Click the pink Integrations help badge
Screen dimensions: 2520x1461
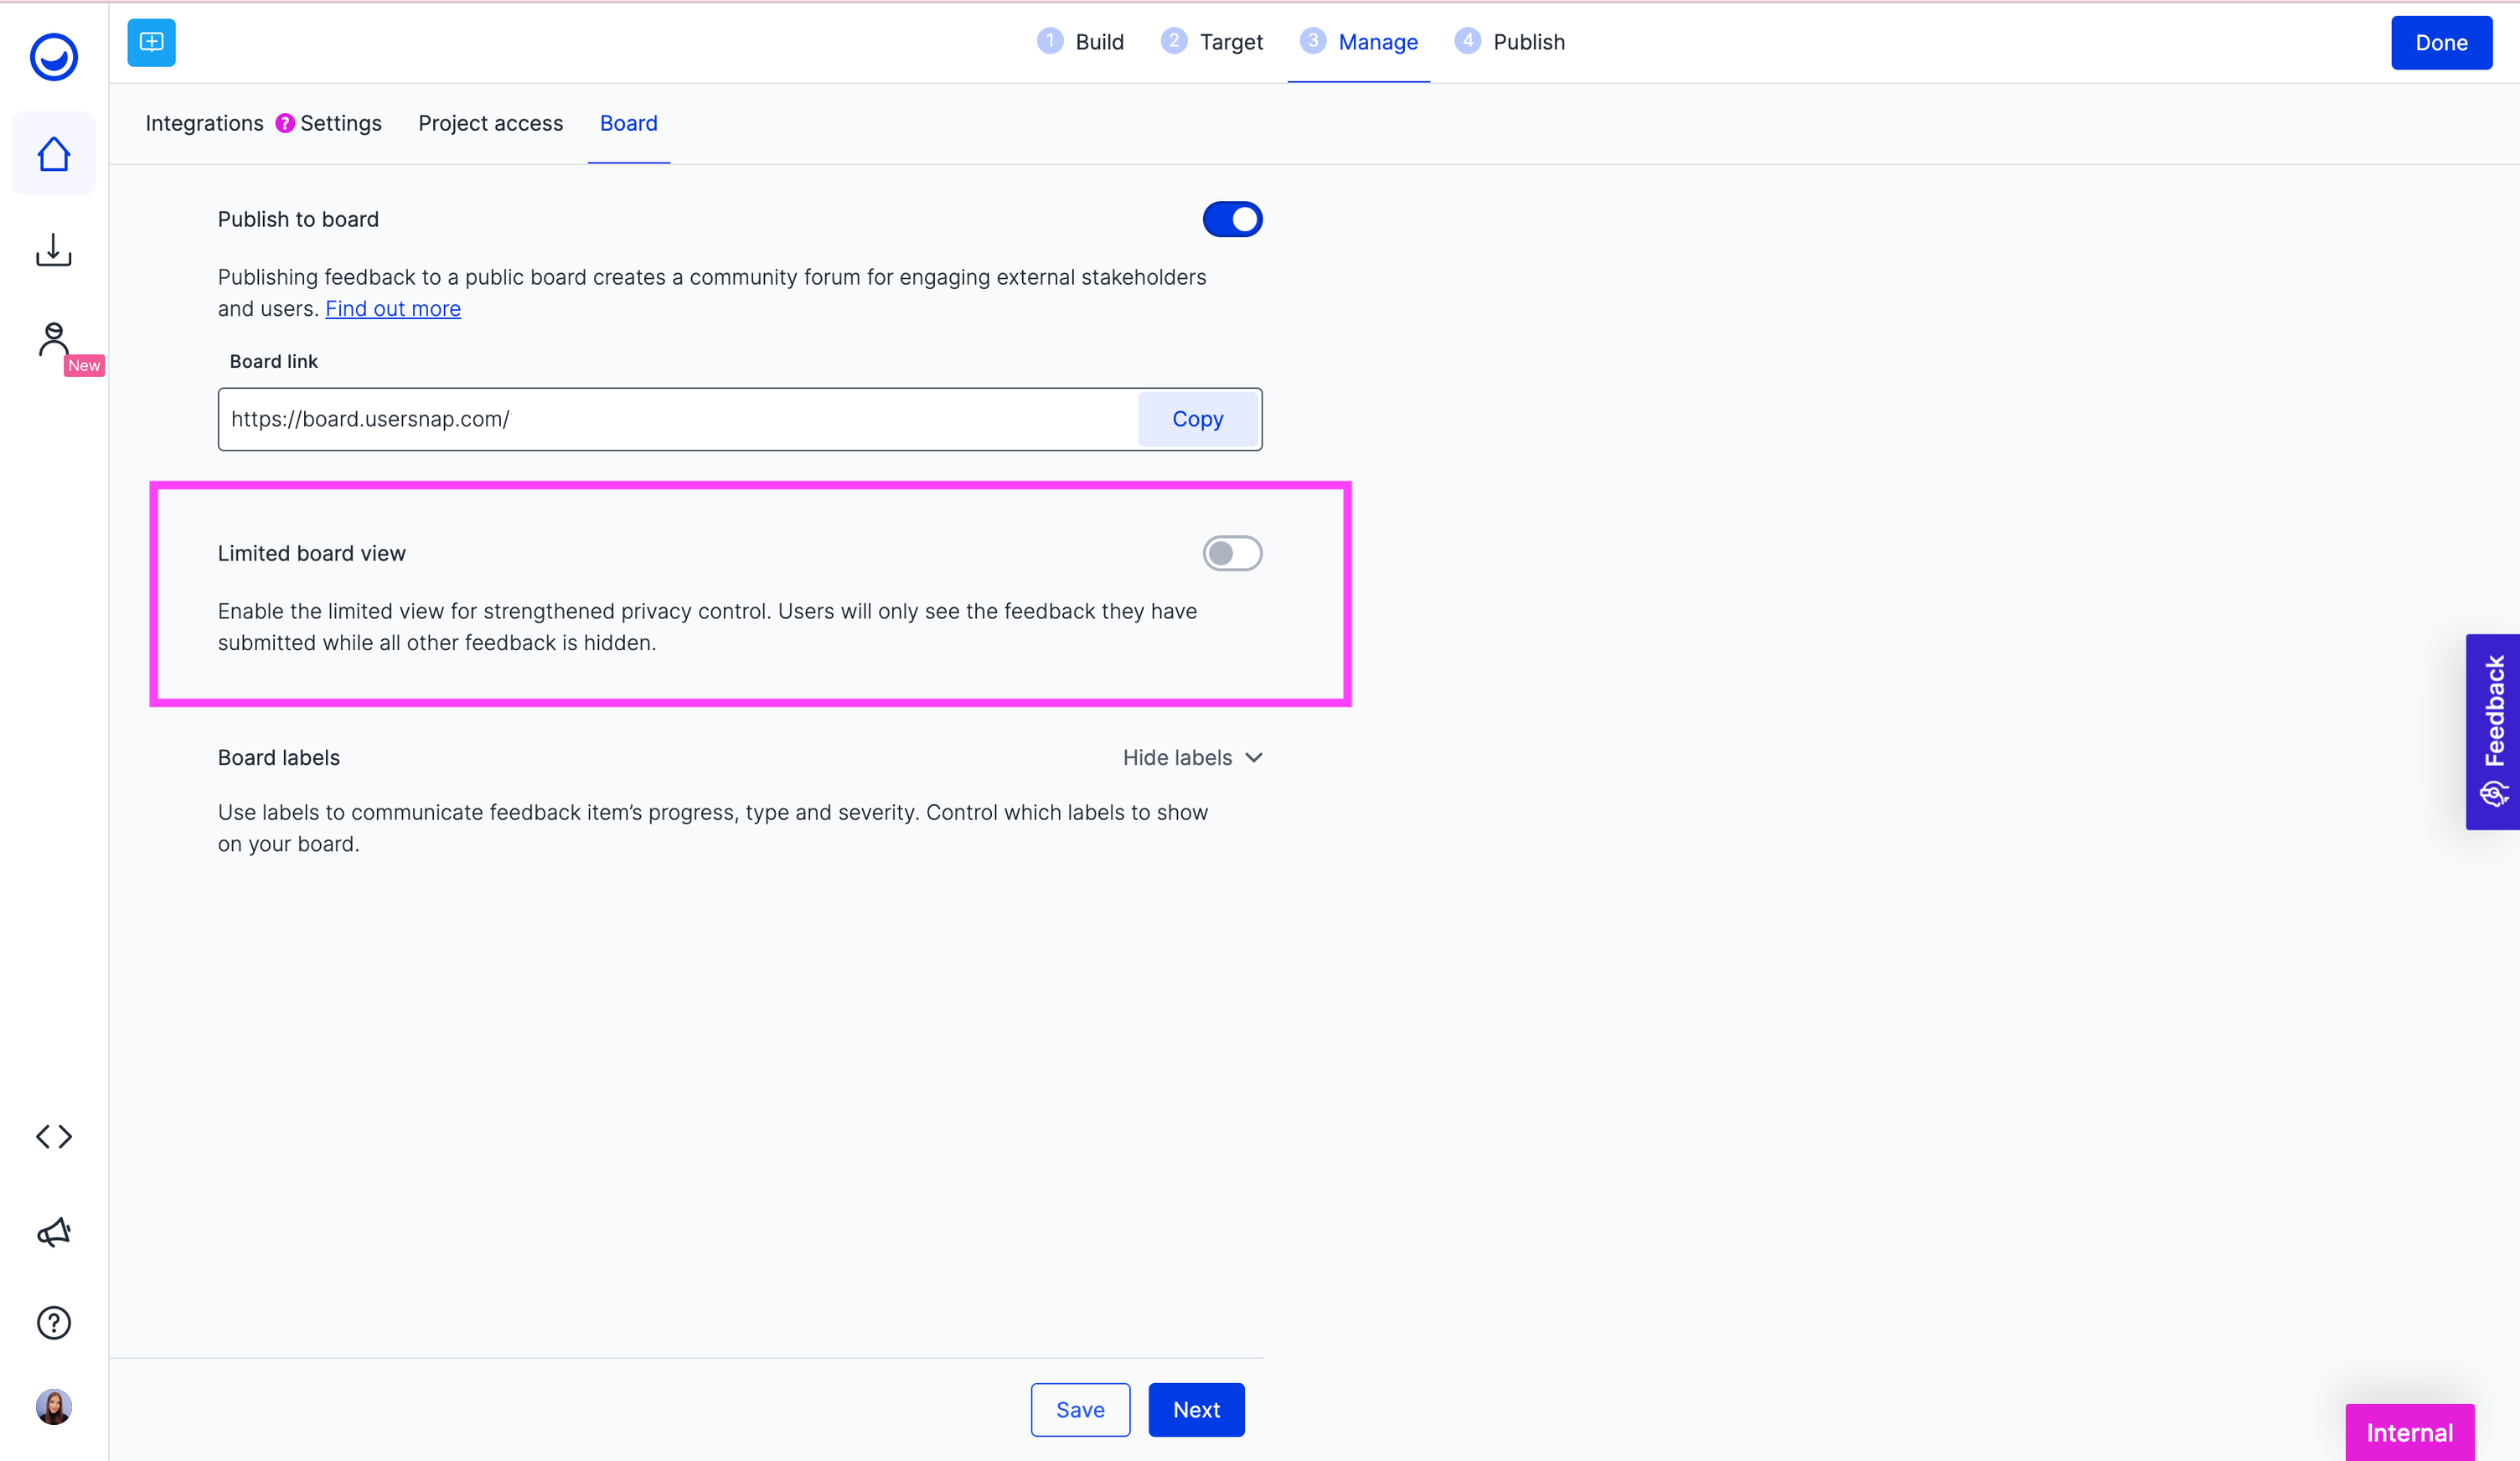point(285,123)
